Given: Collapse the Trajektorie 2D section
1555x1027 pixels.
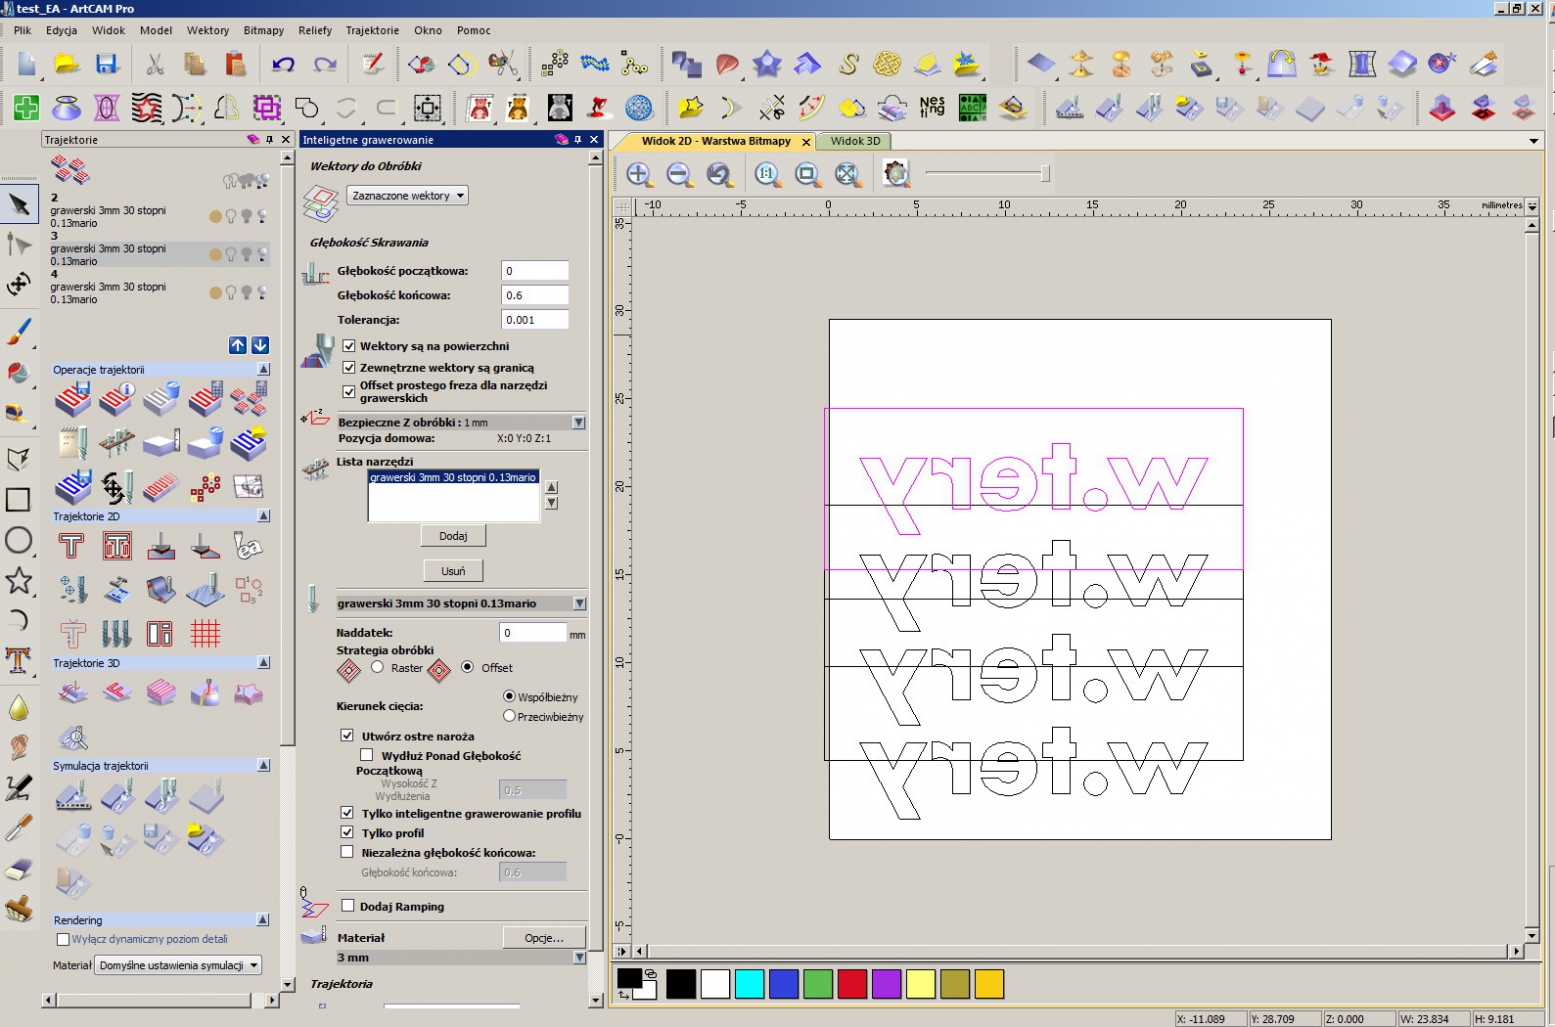Looking at the screenshot, I should 263,516.
